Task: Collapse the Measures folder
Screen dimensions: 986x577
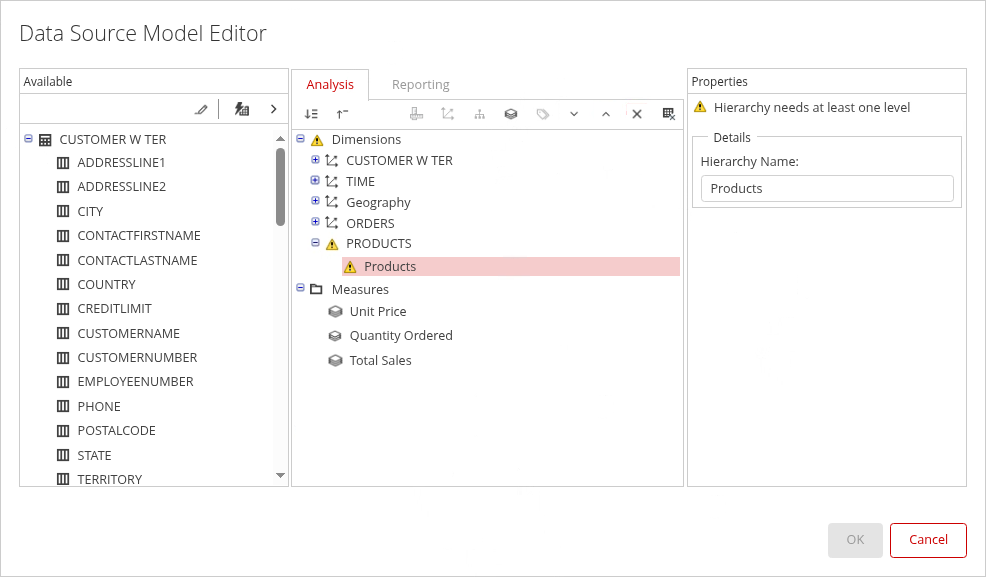Action: tap(300, 289)
